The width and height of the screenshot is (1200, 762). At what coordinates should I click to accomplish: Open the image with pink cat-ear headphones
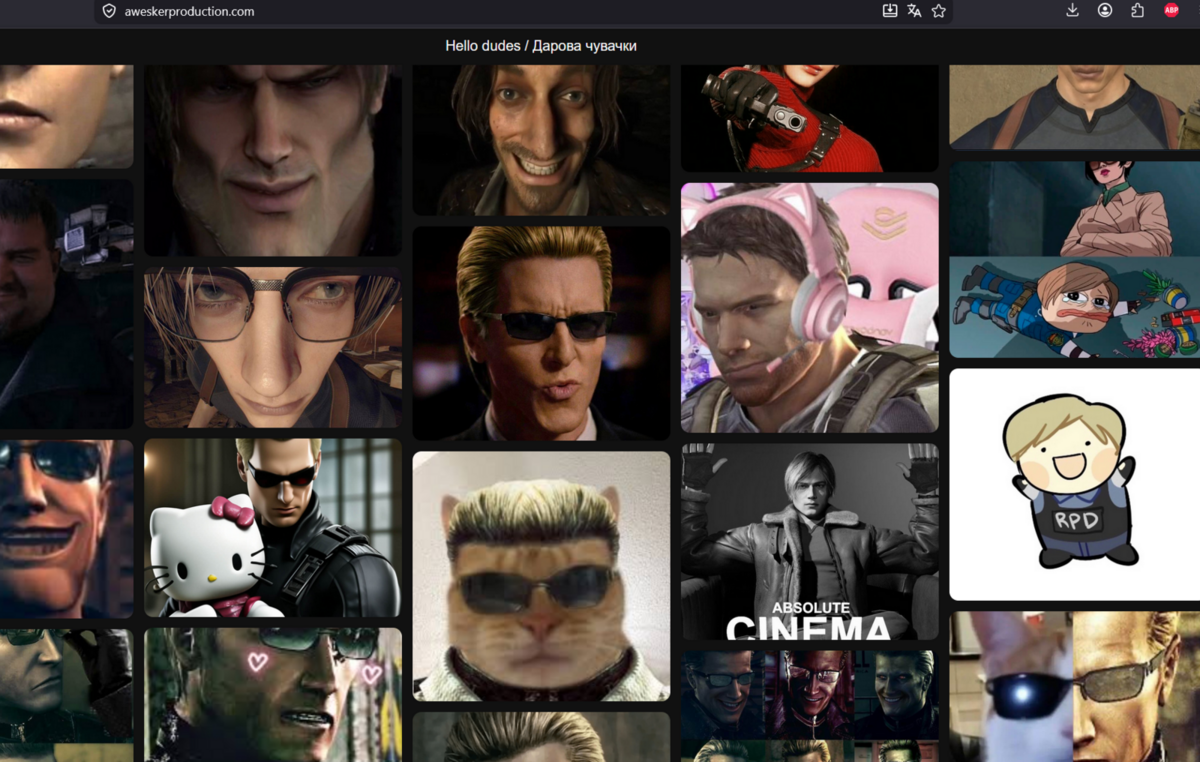(x=810, y=308)
